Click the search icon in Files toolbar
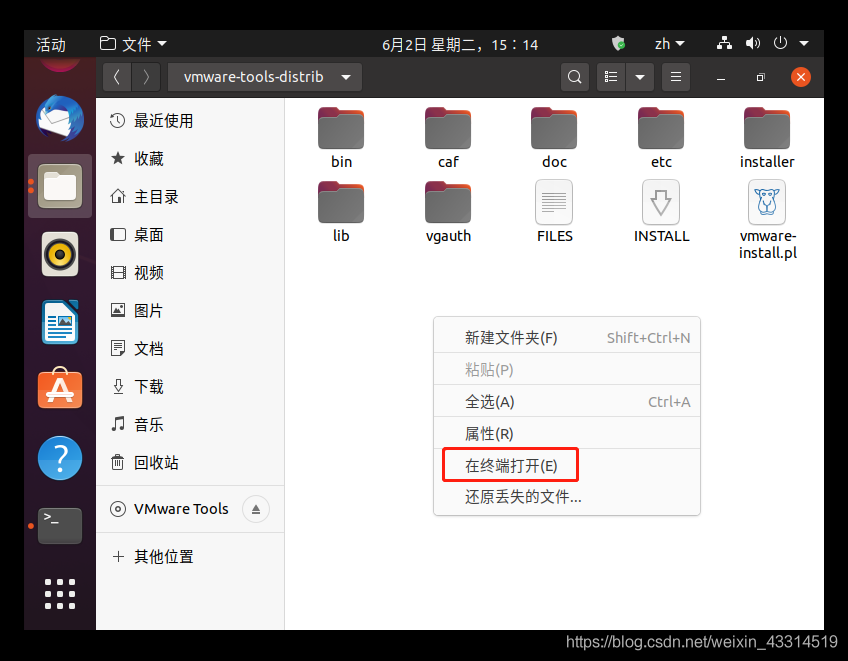Screen dimensions: 848x661 (x=574, y=77)
